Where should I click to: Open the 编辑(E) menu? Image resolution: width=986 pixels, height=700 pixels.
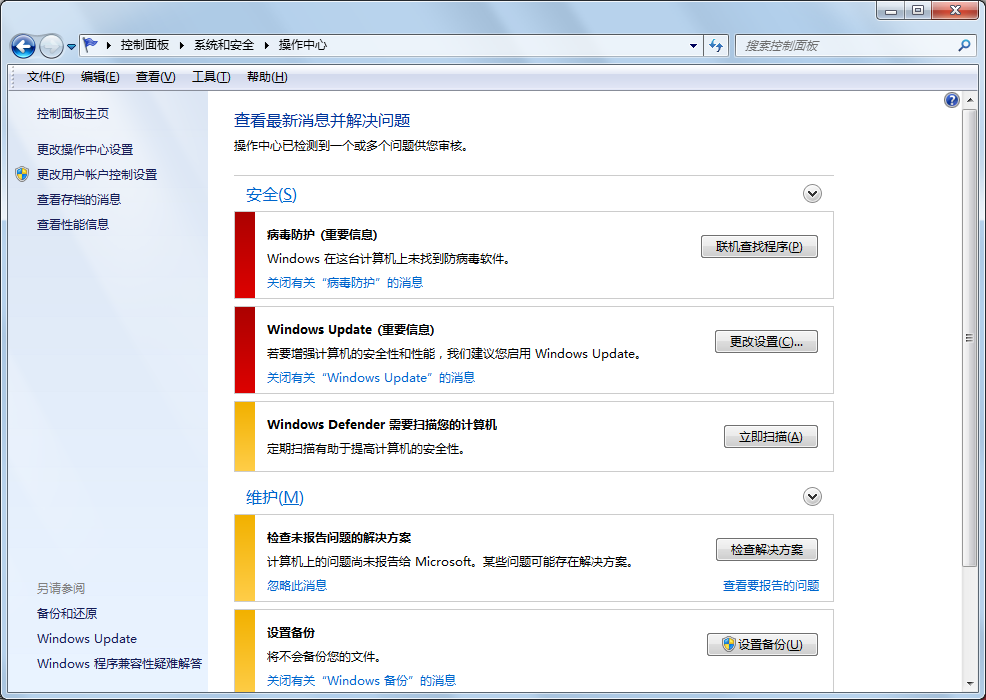click(x=100, y=77)
